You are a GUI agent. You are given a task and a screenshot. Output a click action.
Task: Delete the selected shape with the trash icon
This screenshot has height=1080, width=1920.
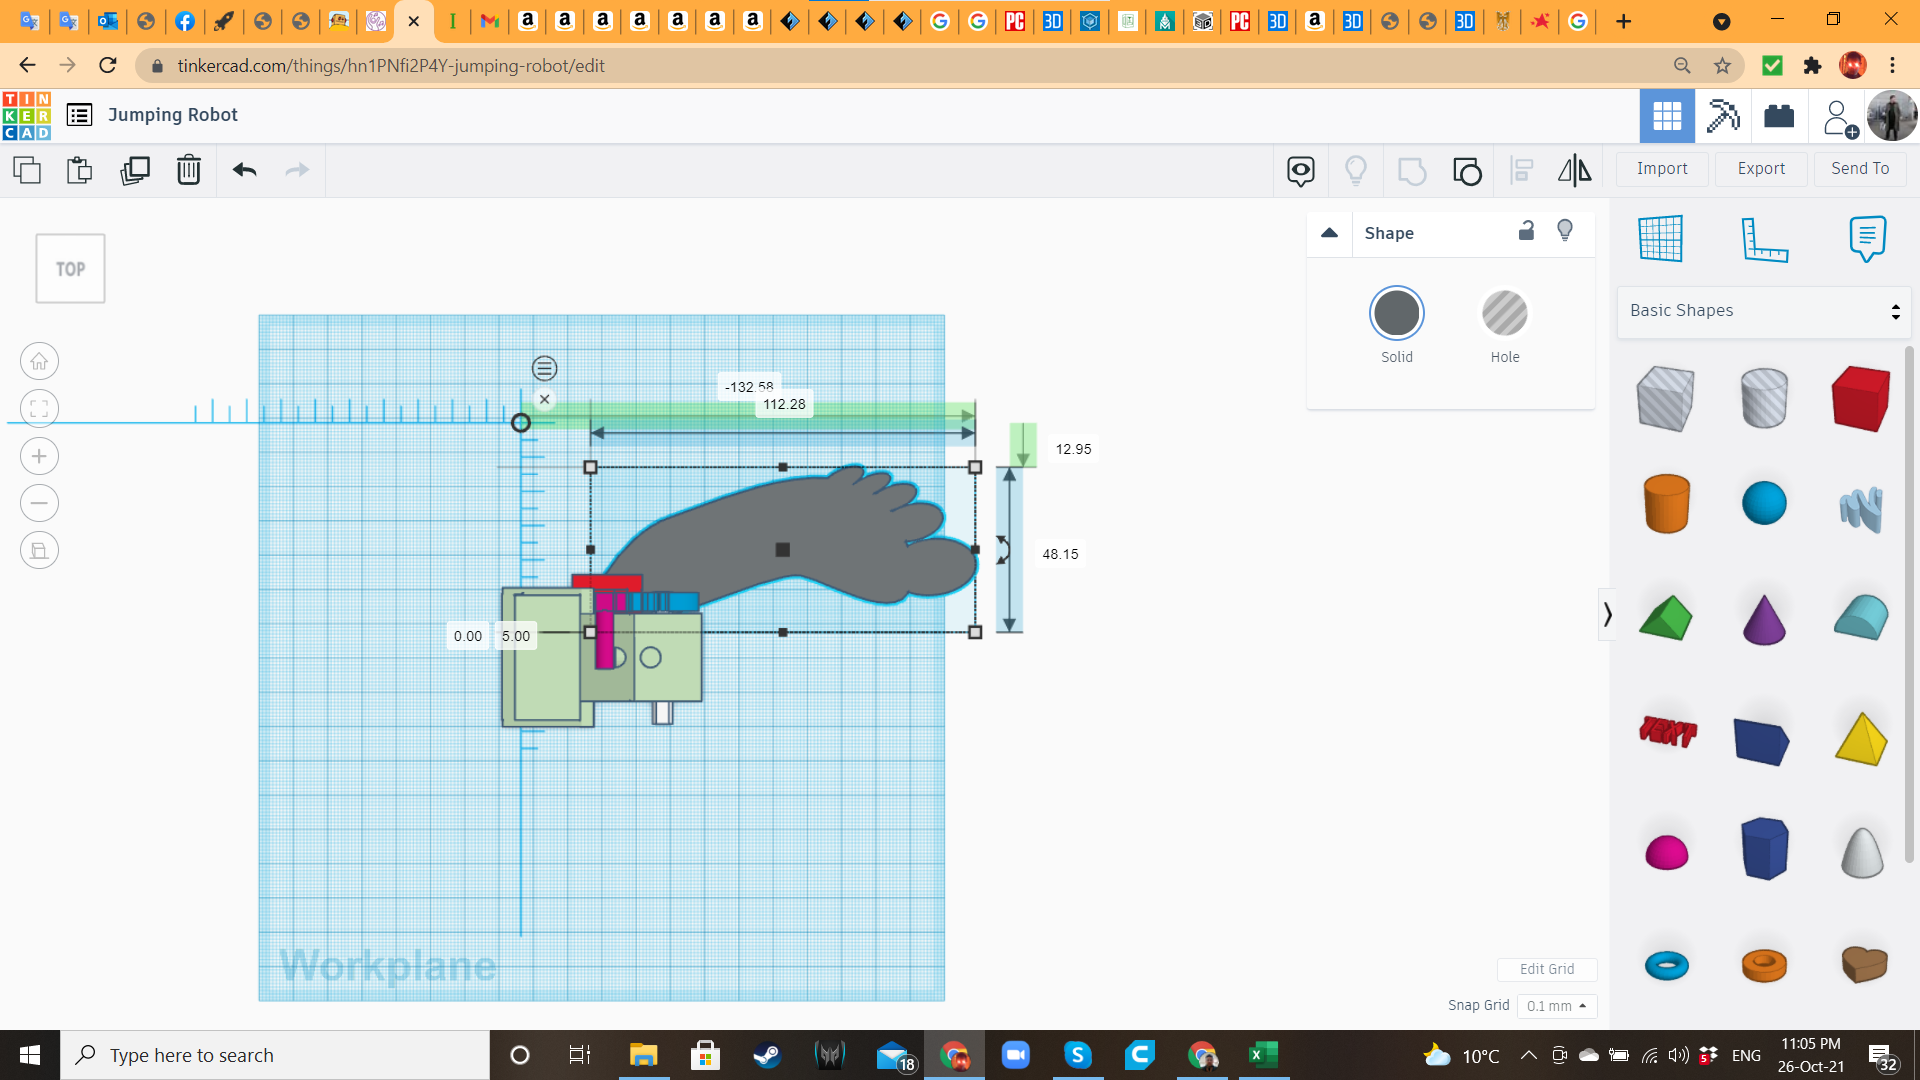tap(188, 170)
